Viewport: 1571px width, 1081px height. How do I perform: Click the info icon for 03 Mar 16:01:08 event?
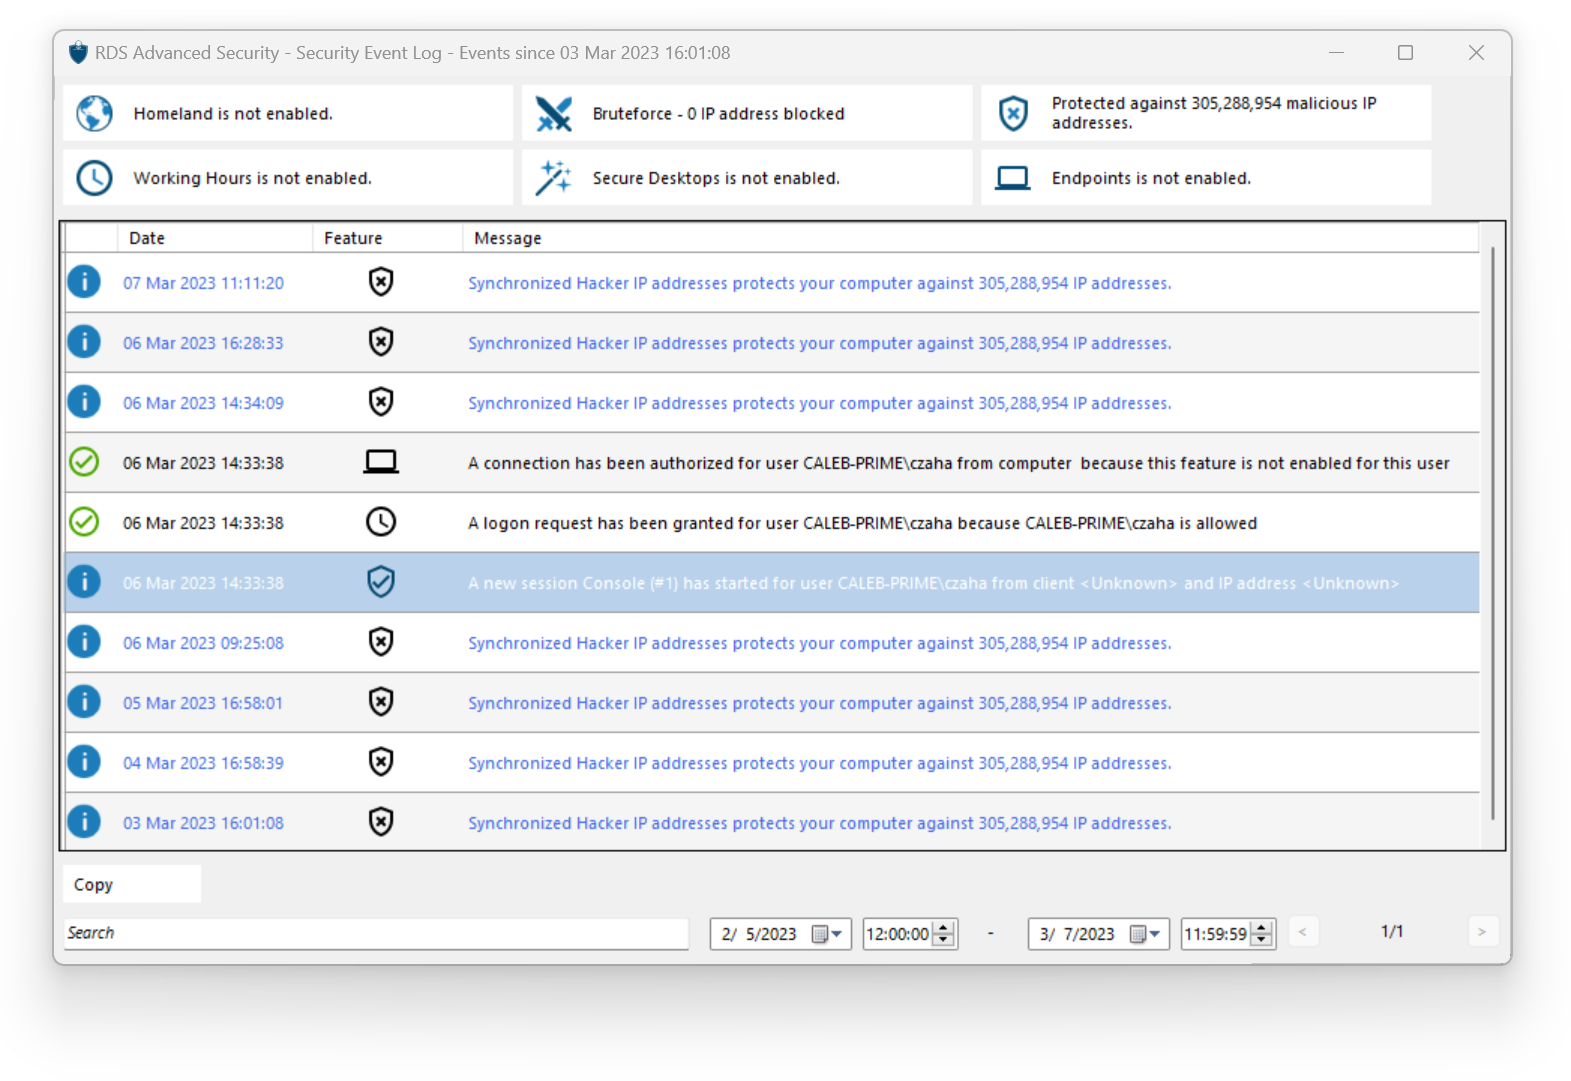[x=84, y=822]
